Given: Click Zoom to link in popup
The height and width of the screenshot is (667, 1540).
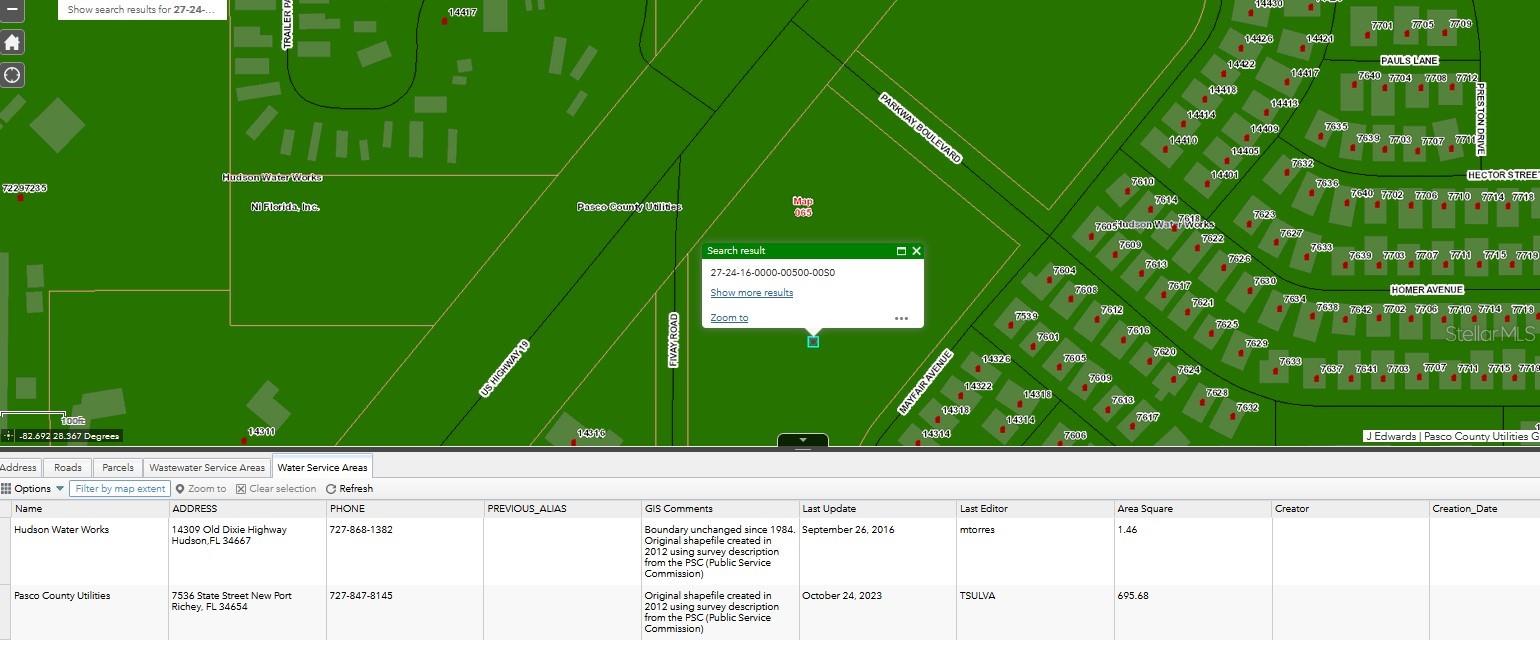Looking at the screenshot, I should [x=729, y=318].
